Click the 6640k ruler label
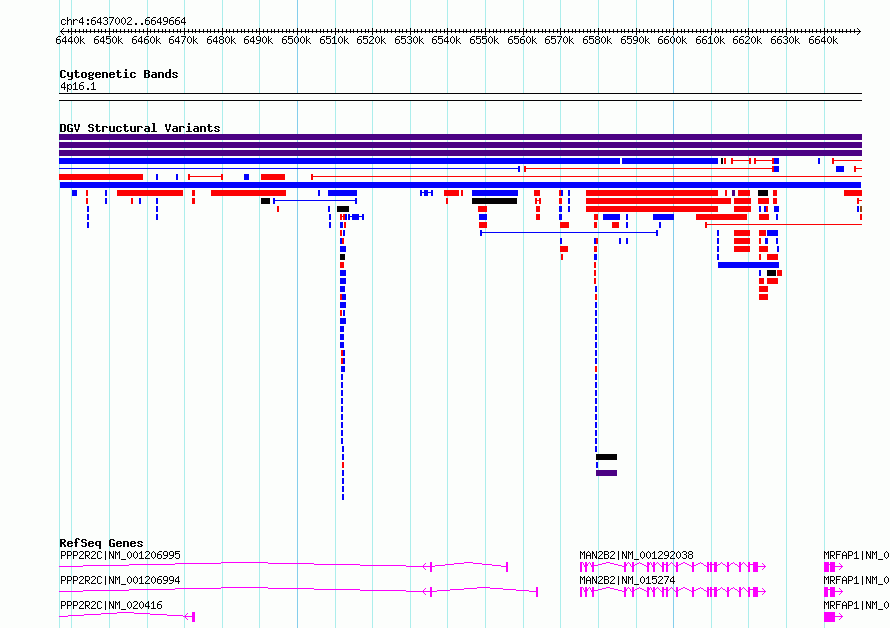 pyautogui.click(x=823, y=40)
